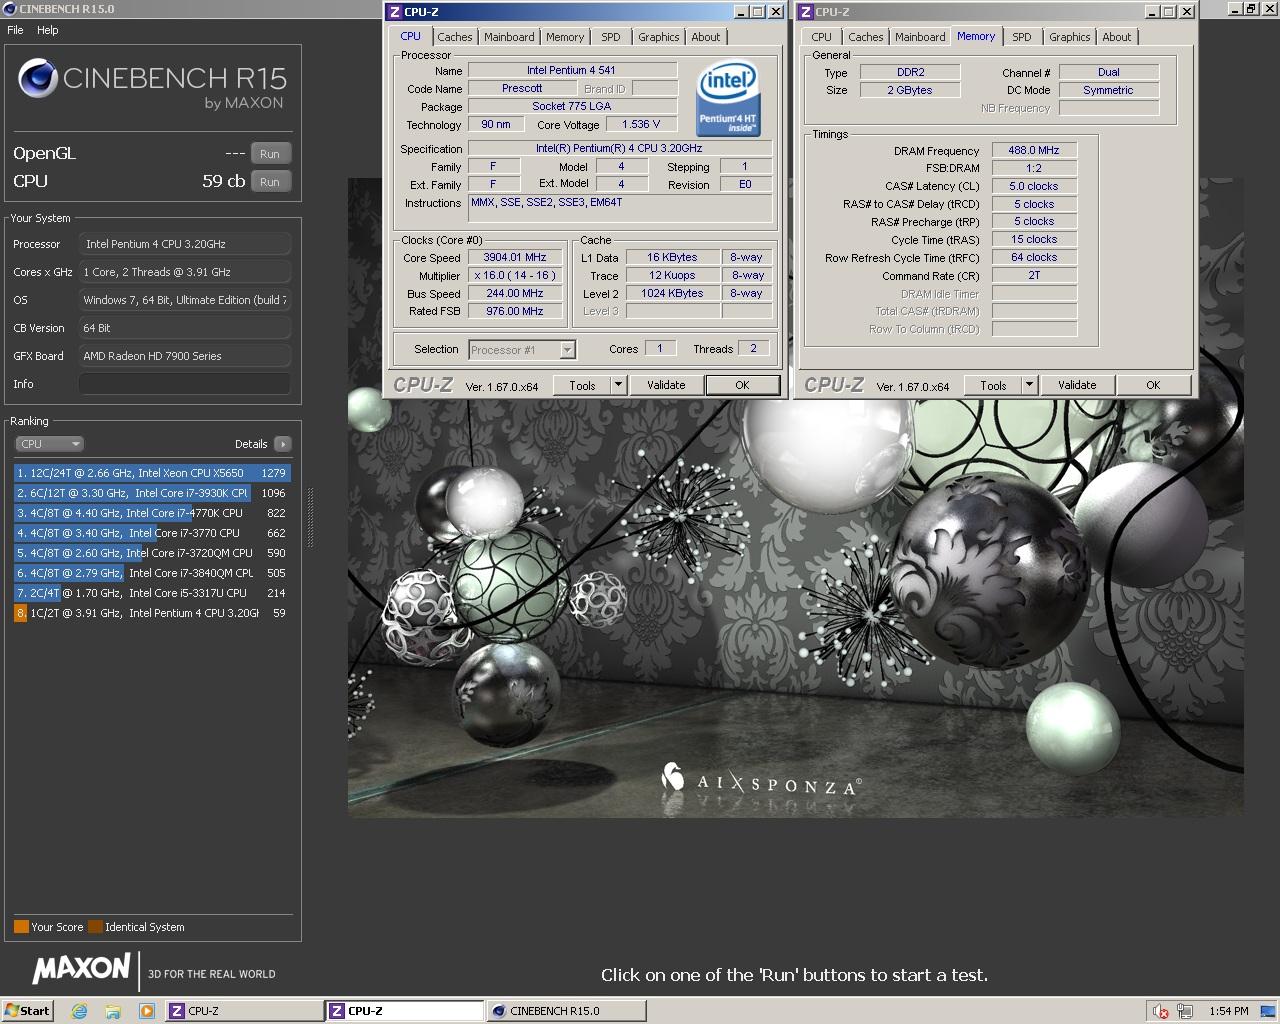Image resolution: width=1280 pixels, height=1024 pixels.
Task: Click the brown Identical System legend swatch
Action: [x=95, y=926]
